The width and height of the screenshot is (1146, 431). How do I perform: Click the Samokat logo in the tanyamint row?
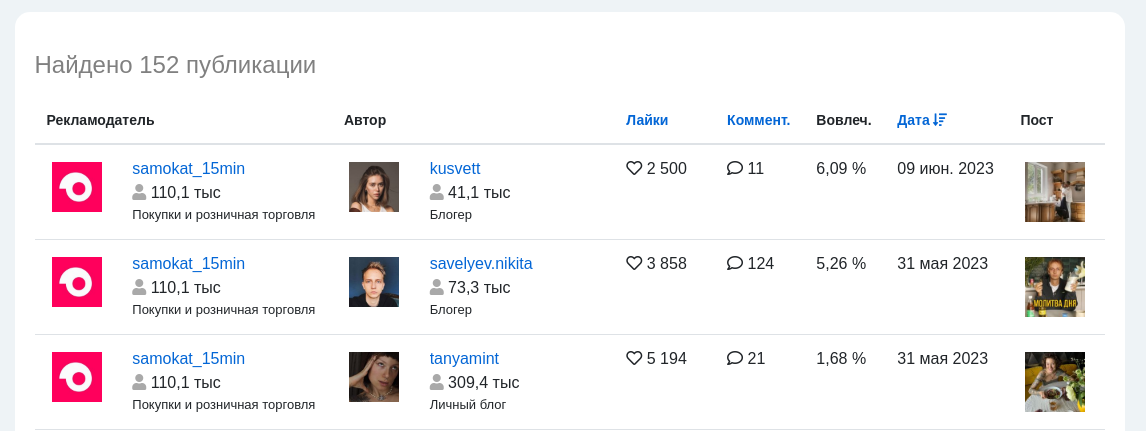click(77, 377)
